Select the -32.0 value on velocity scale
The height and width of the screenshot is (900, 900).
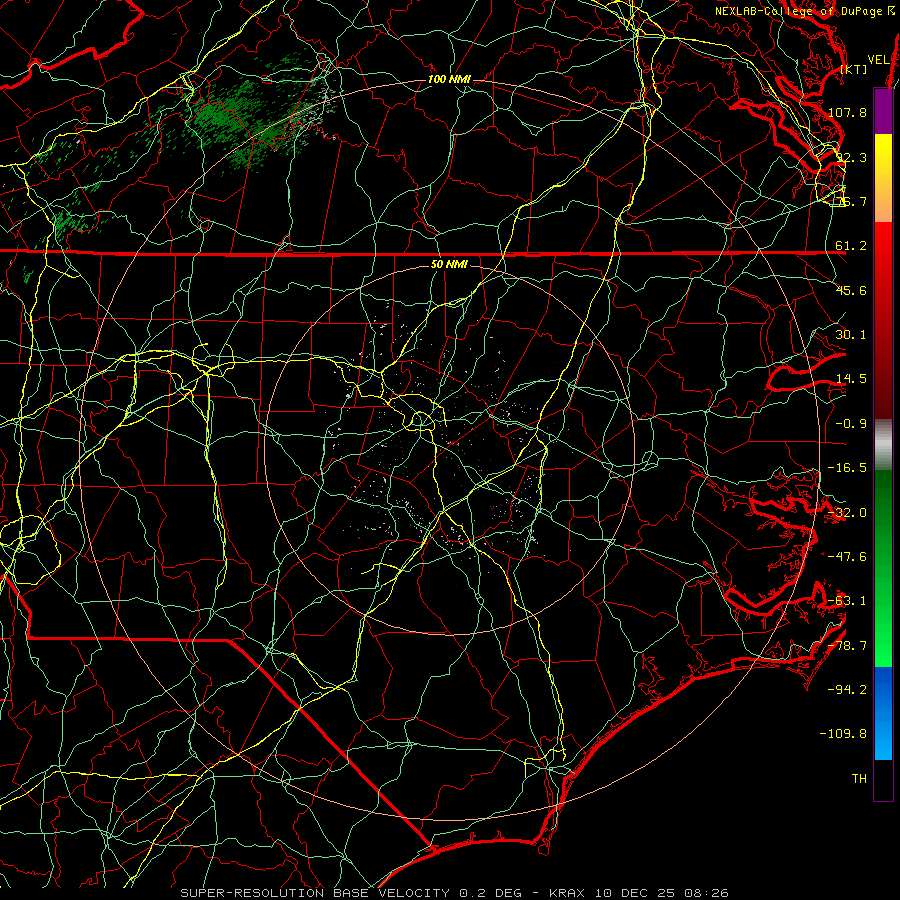(x=847, y=513)
